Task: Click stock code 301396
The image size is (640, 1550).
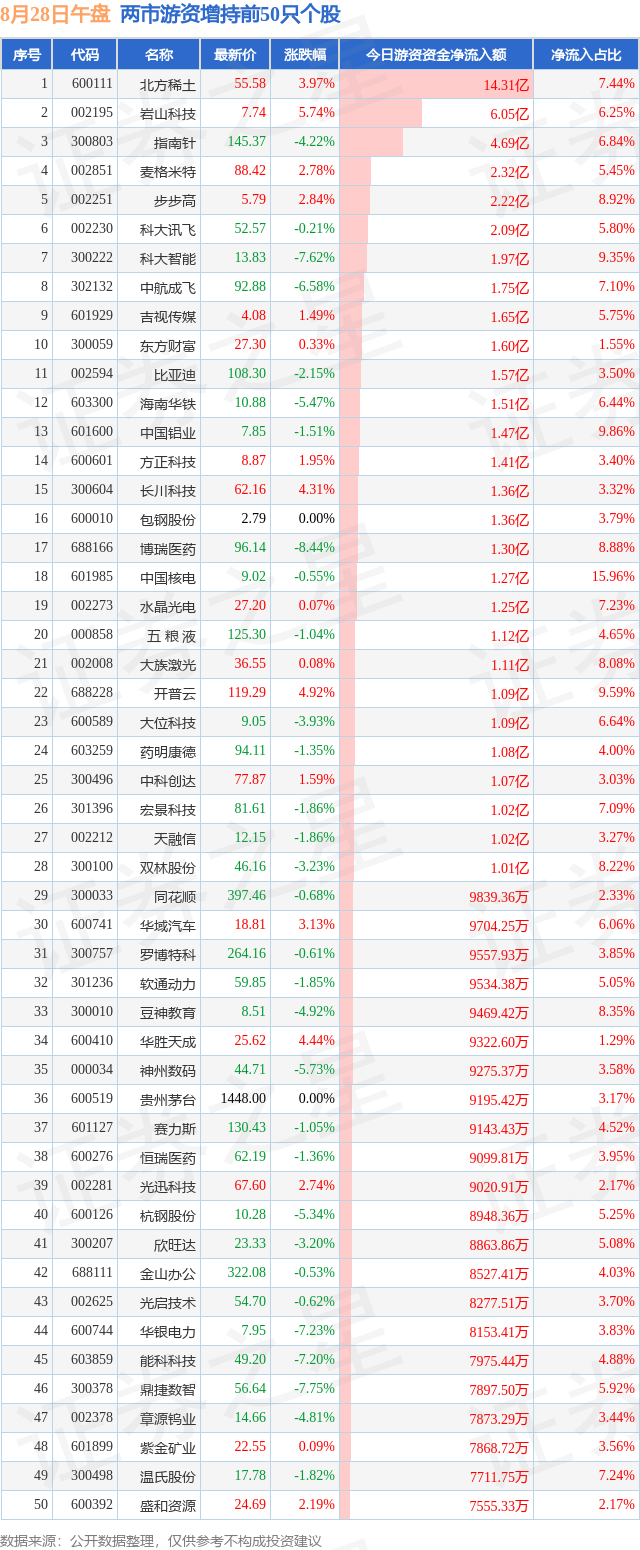Action: point(92,809)
